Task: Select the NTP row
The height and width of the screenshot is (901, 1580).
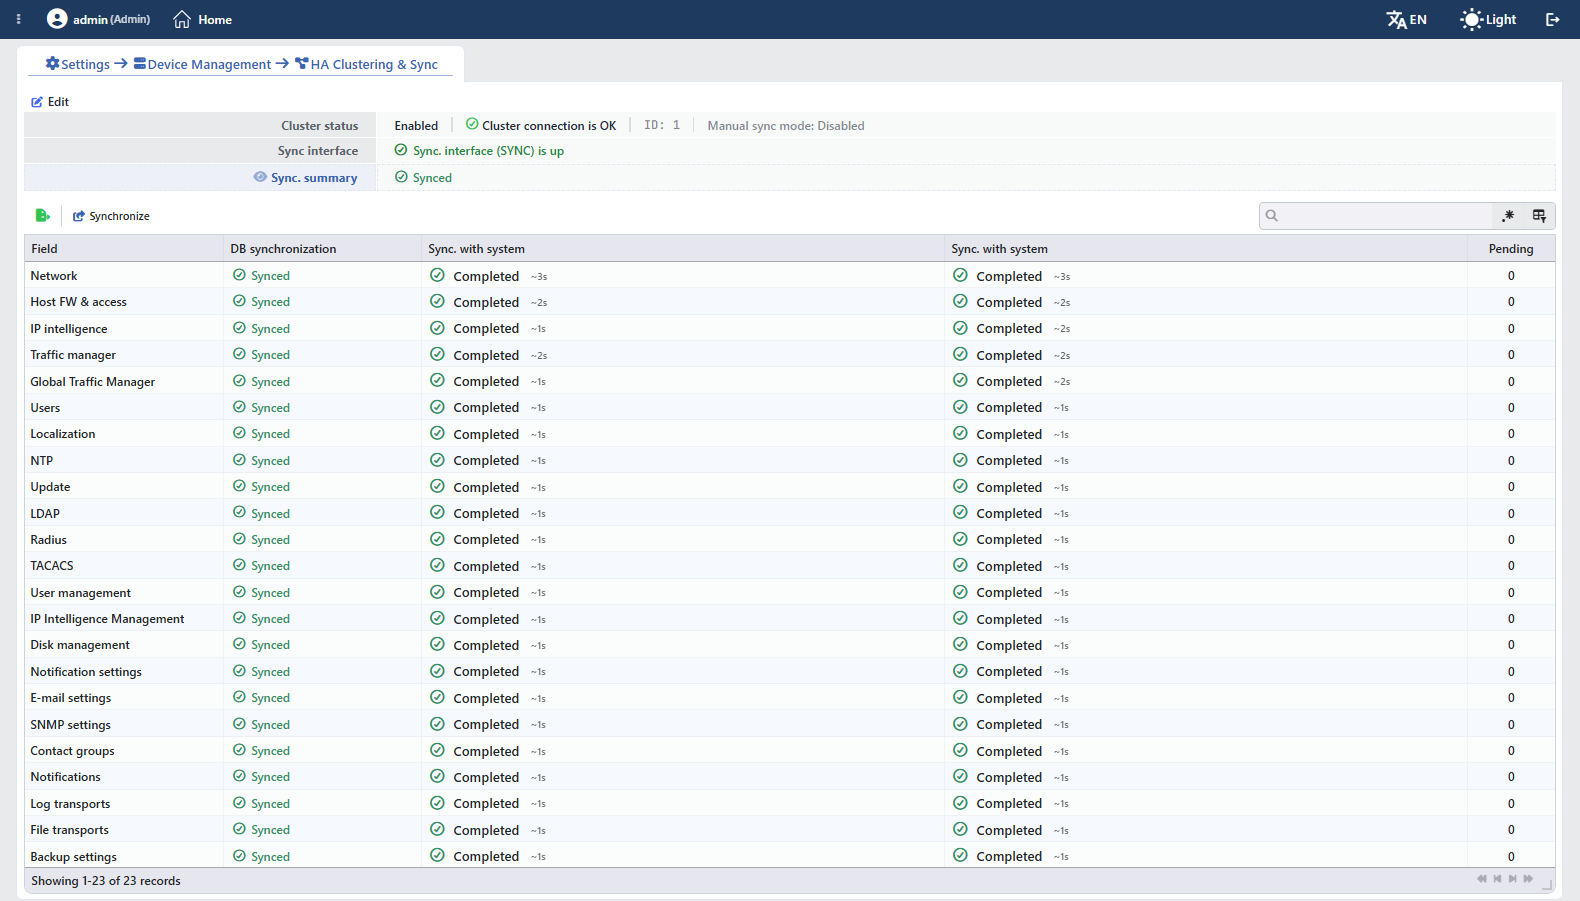Action: coord(790,460)
